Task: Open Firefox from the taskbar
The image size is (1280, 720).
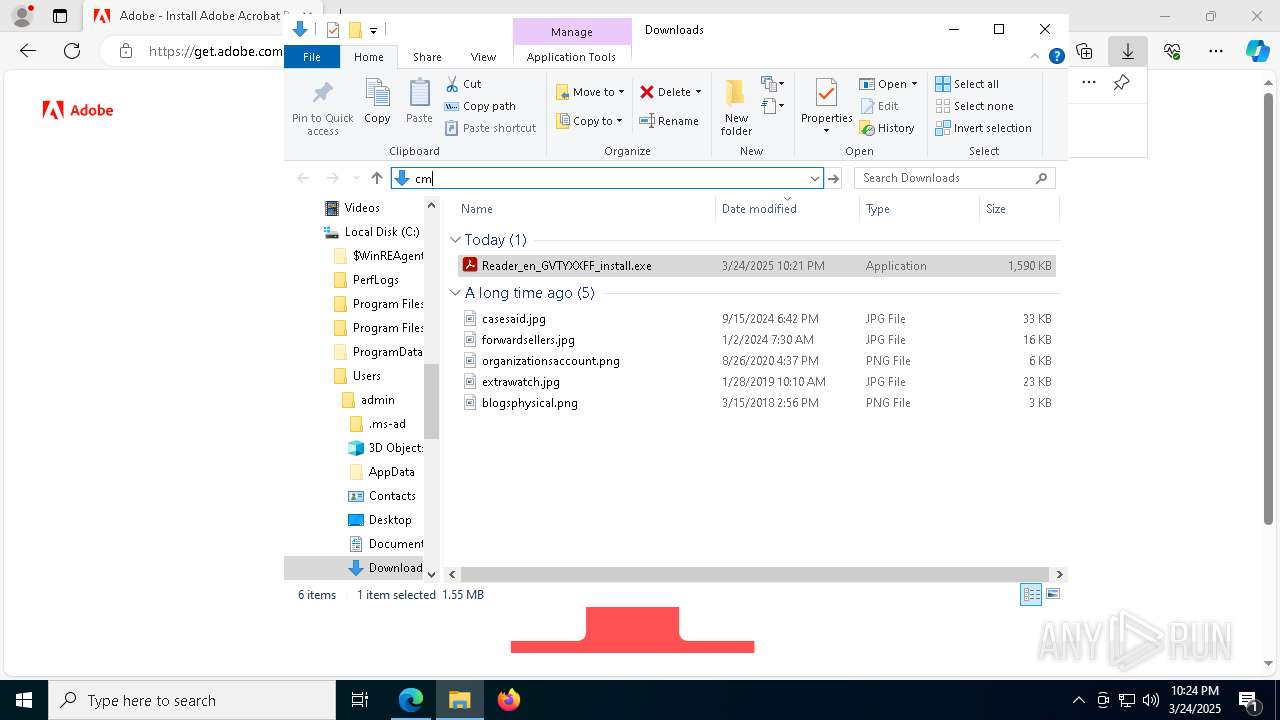Action: click(509, 700)
